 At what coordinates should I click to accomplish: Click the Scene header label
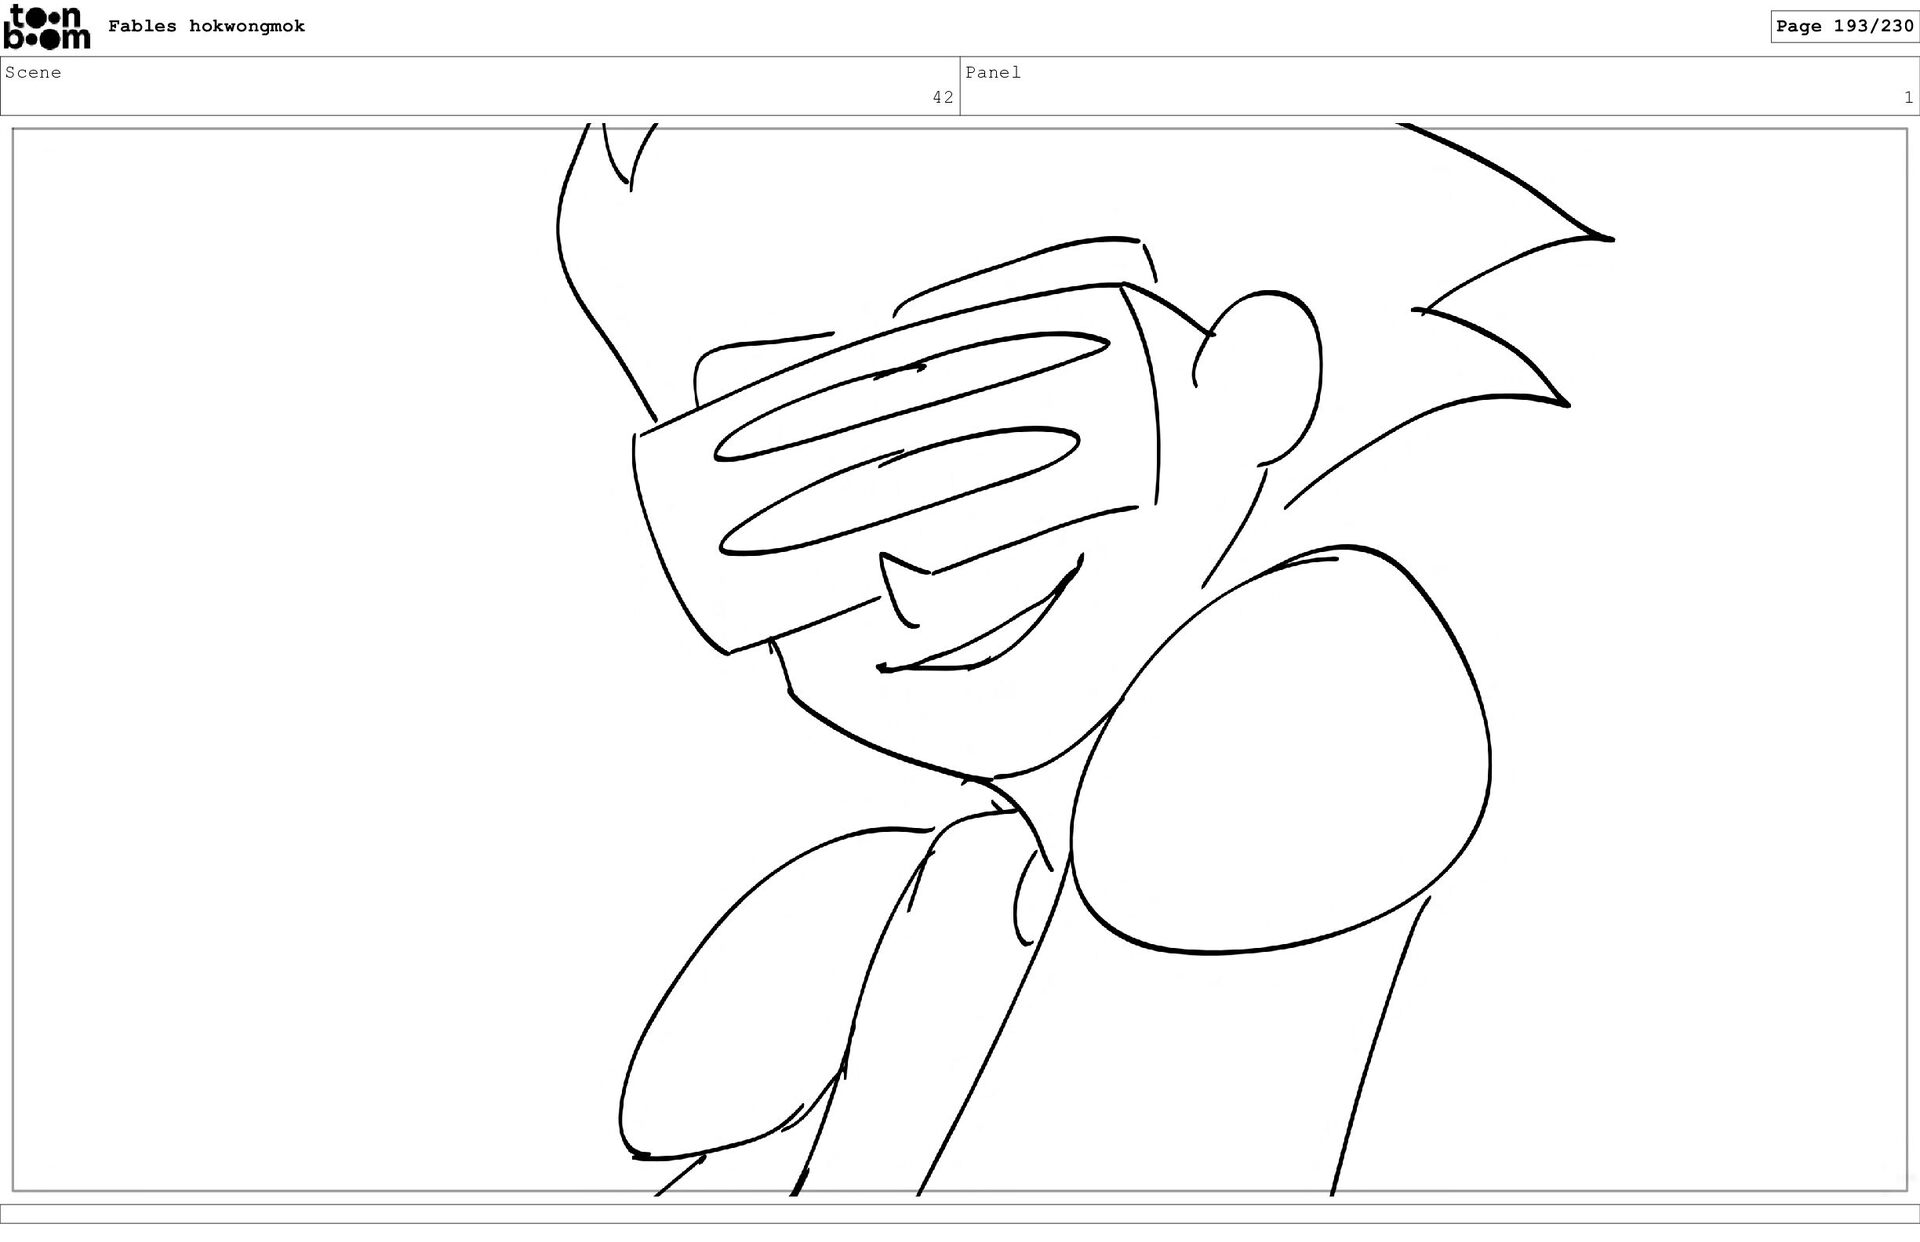(x=33, y=72)
